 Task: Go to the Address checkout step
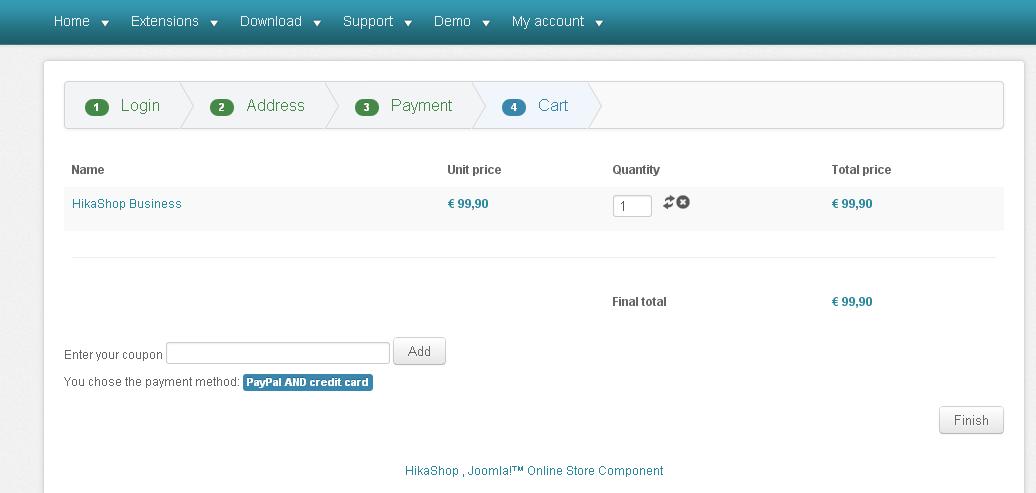click(257, 106)
